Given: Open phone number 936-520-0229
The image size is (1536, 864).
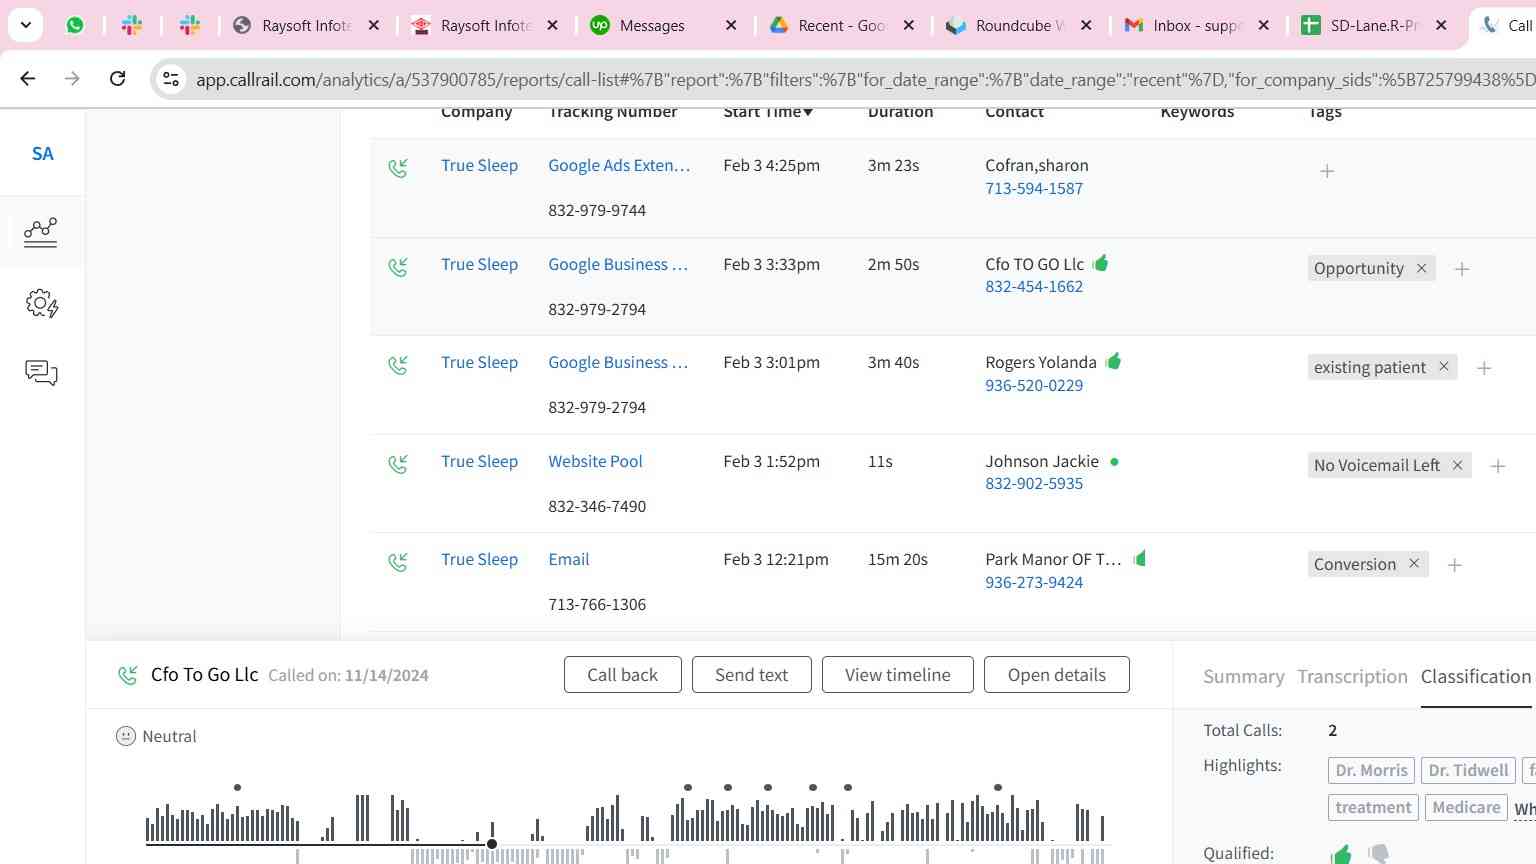Looking at the screenshot, I should tap(1034, 385).
